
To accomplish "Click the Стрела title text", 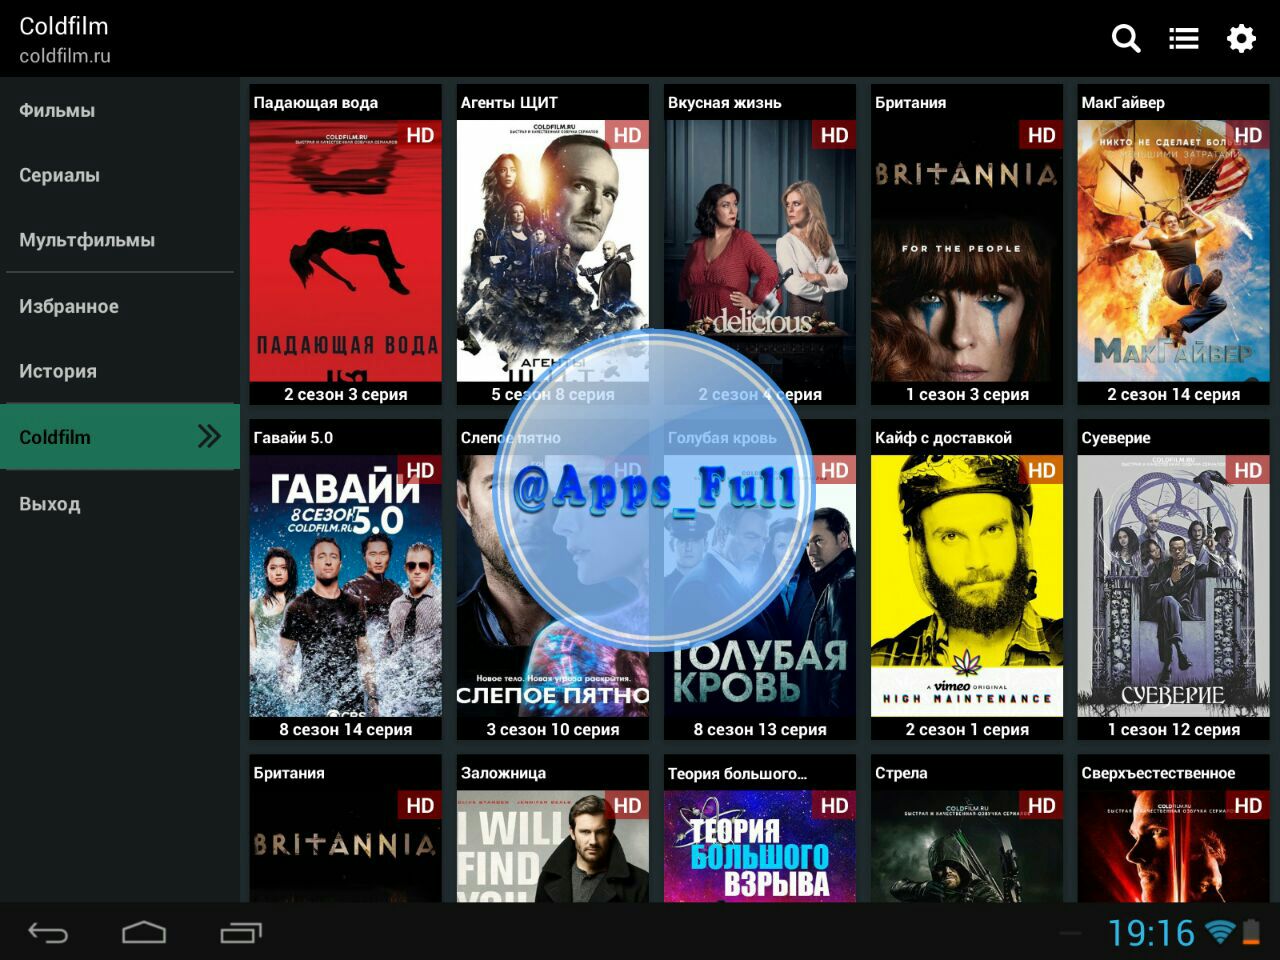I will [x=900, y=772].
